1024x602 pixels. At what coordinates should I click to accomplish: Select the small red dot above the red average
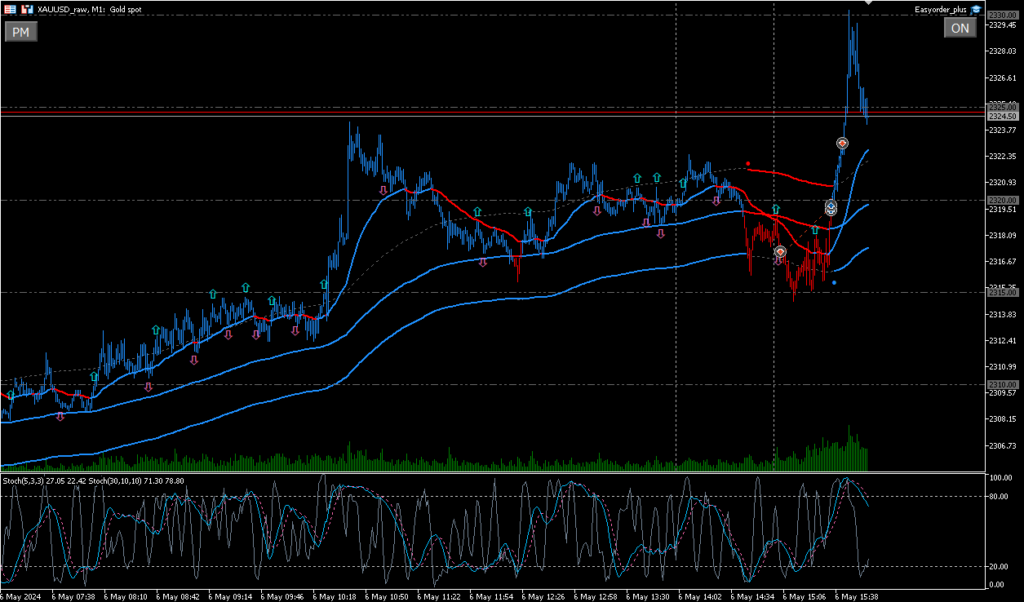coord(748,164)
